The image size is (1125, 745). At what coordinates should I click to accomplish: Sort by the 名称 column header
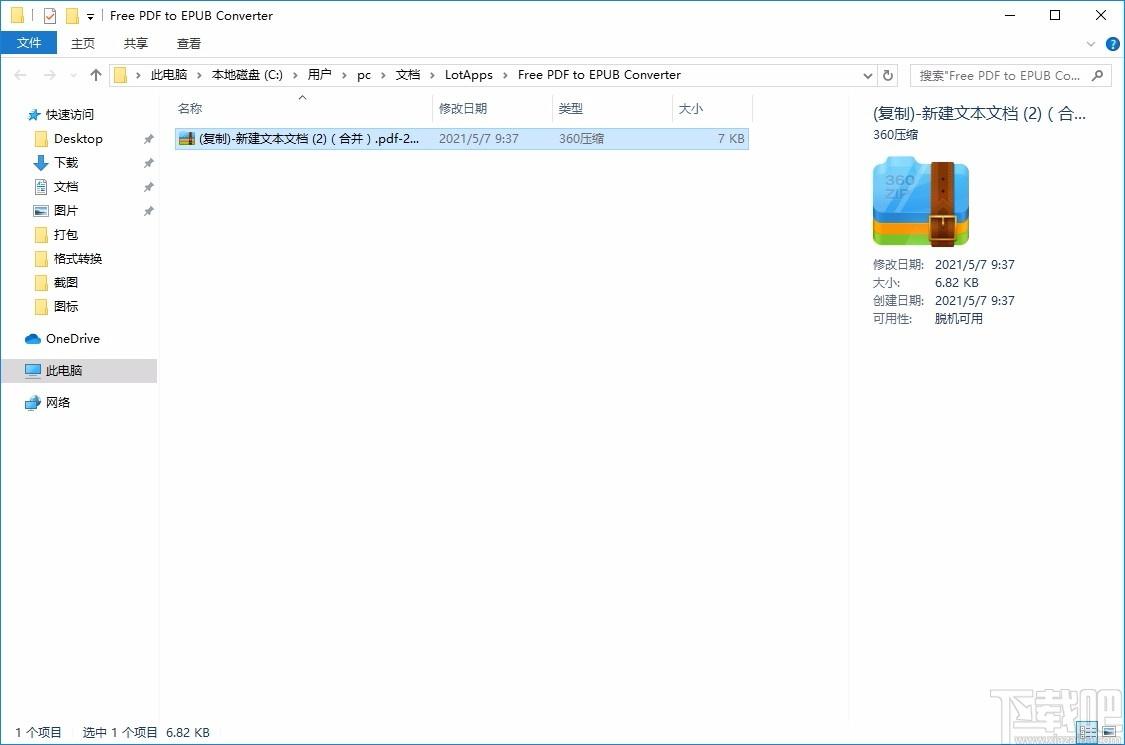click(x=303, y=108)
